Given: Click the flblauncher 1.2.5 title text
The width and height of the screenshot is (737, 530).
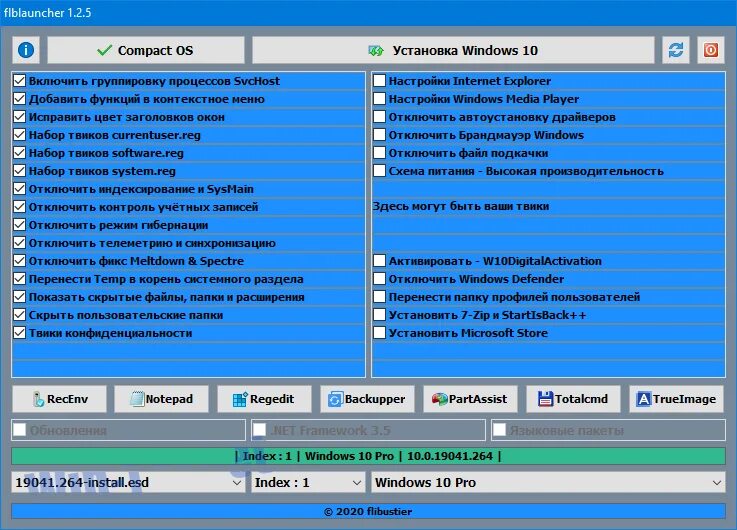Looking at the screenshot, I should [47, 13].
